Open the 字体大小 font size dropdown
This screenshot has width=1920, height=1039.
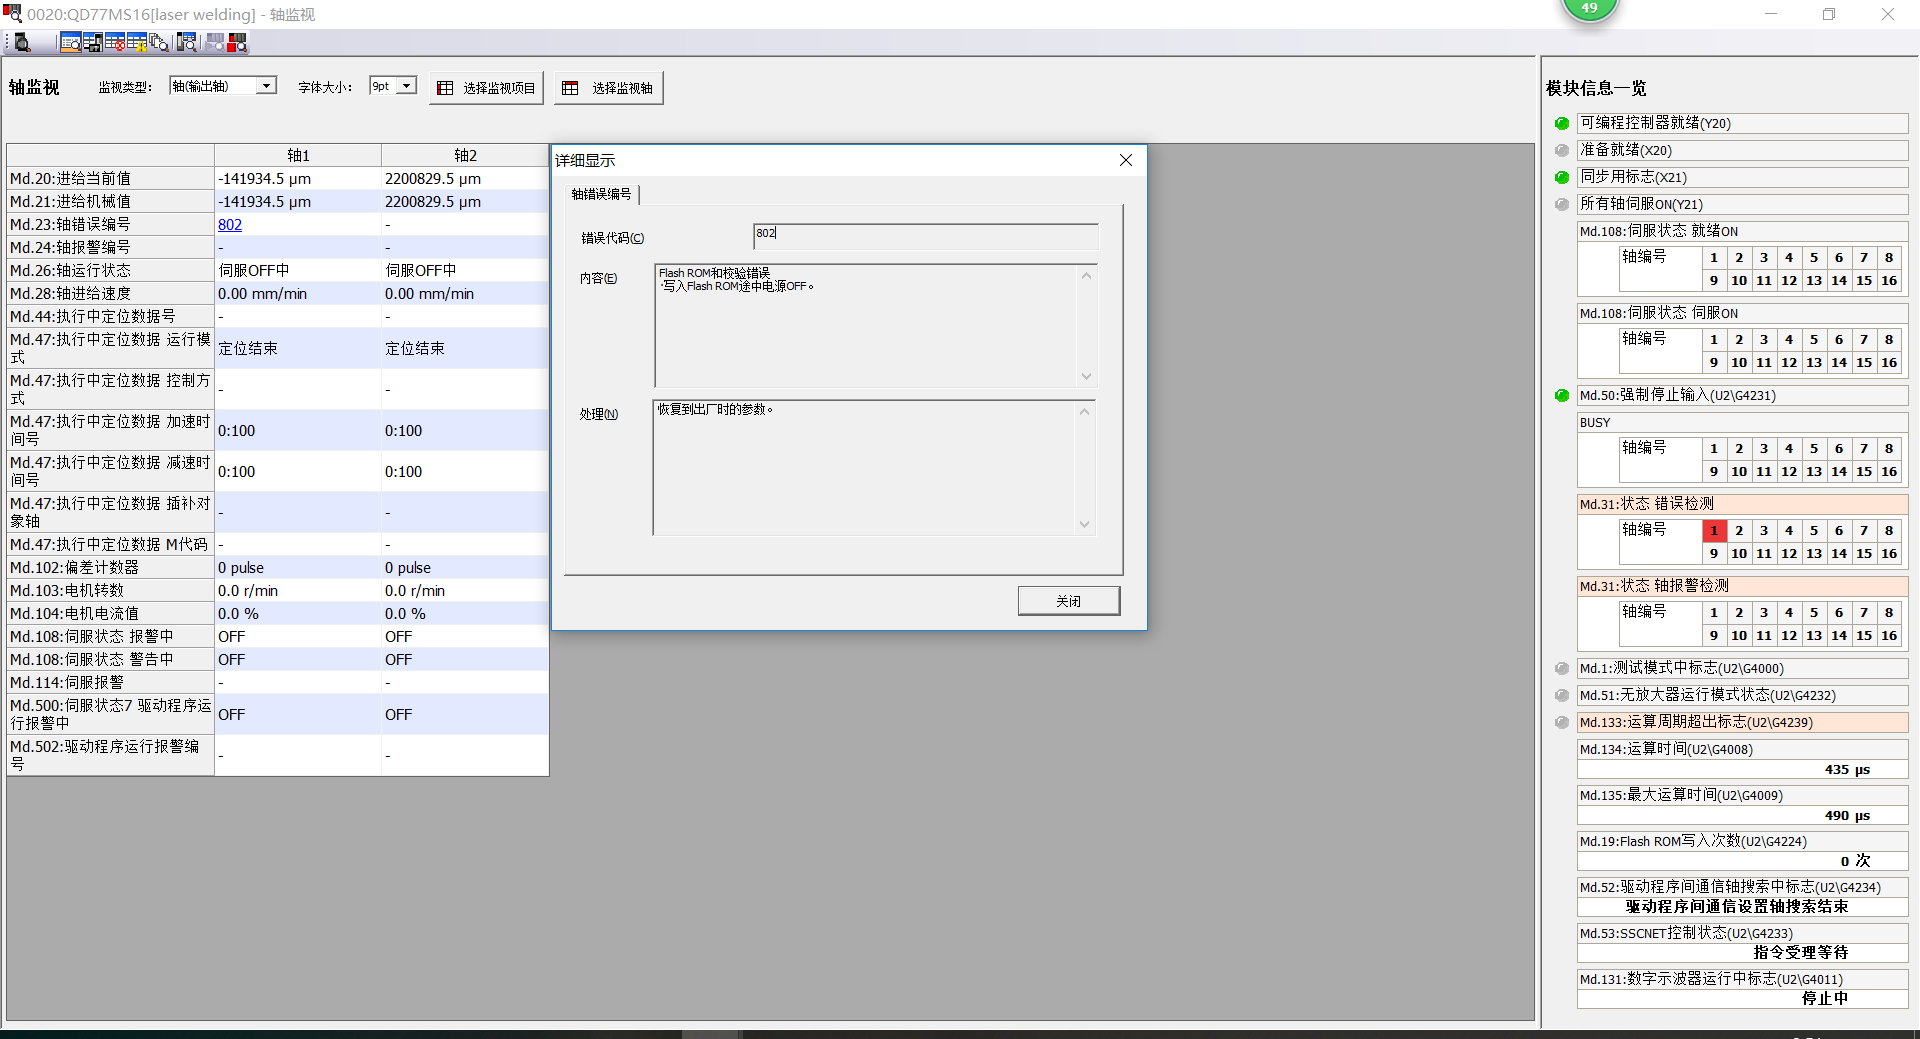click(x=406, y=86)
